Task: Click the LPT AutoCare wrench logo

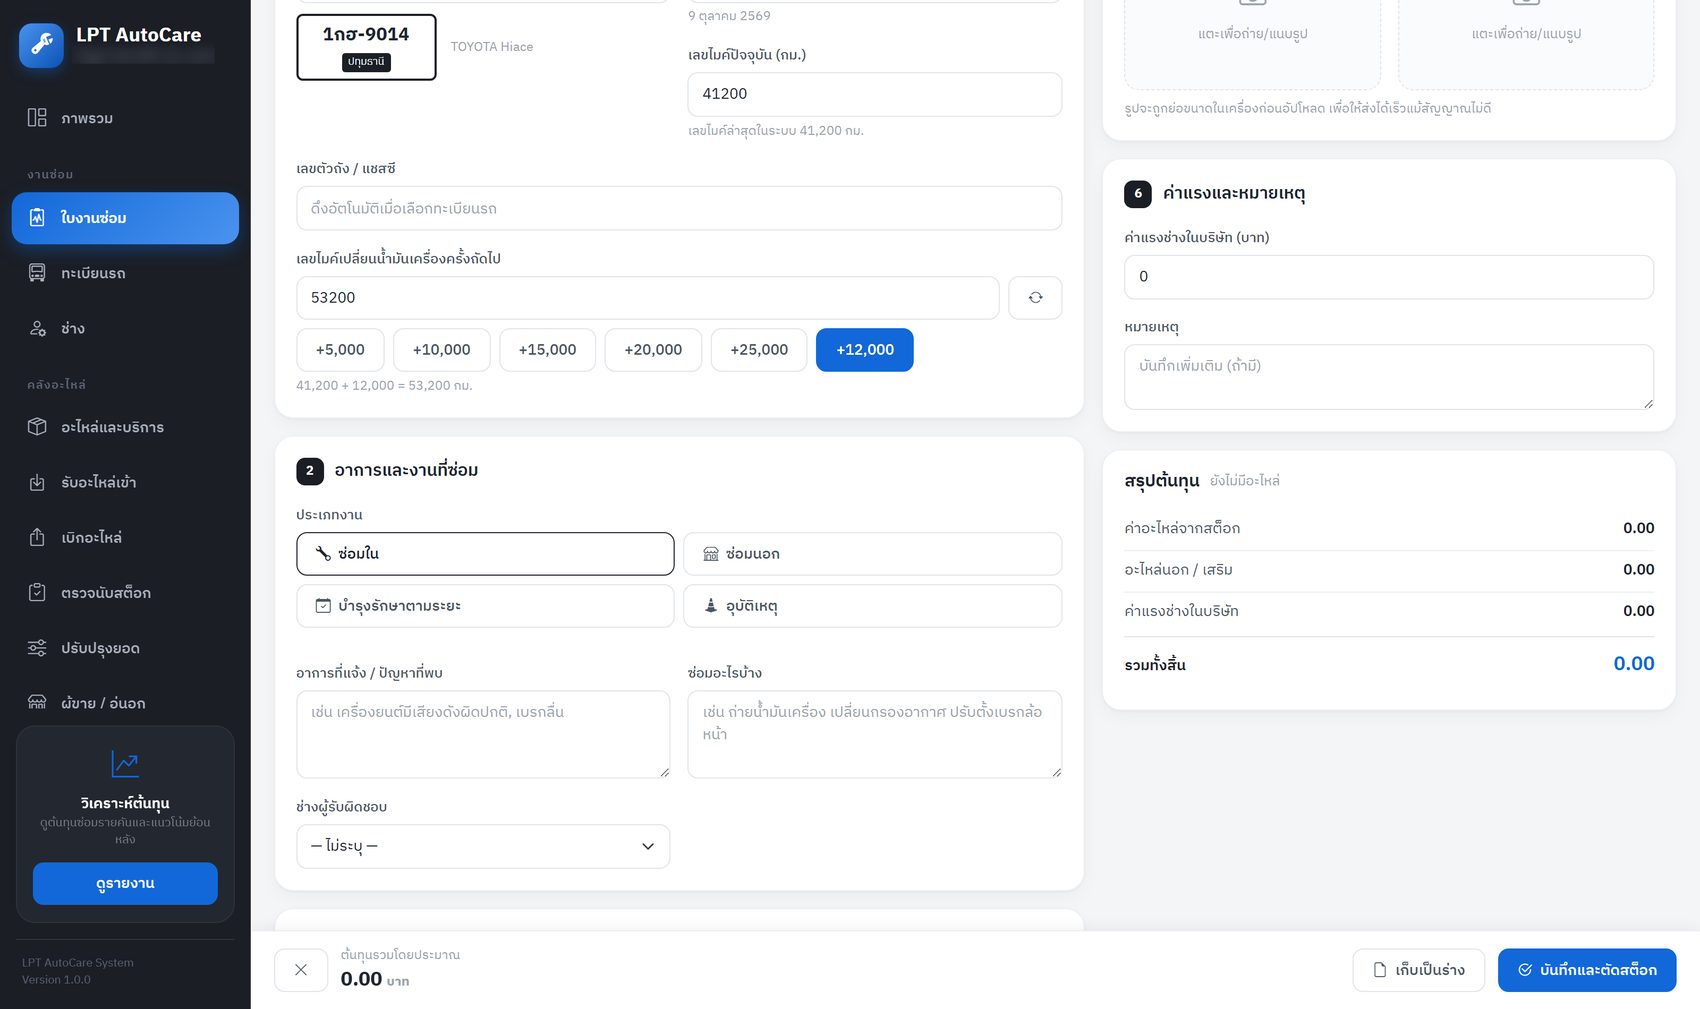Action: point(41,45)
